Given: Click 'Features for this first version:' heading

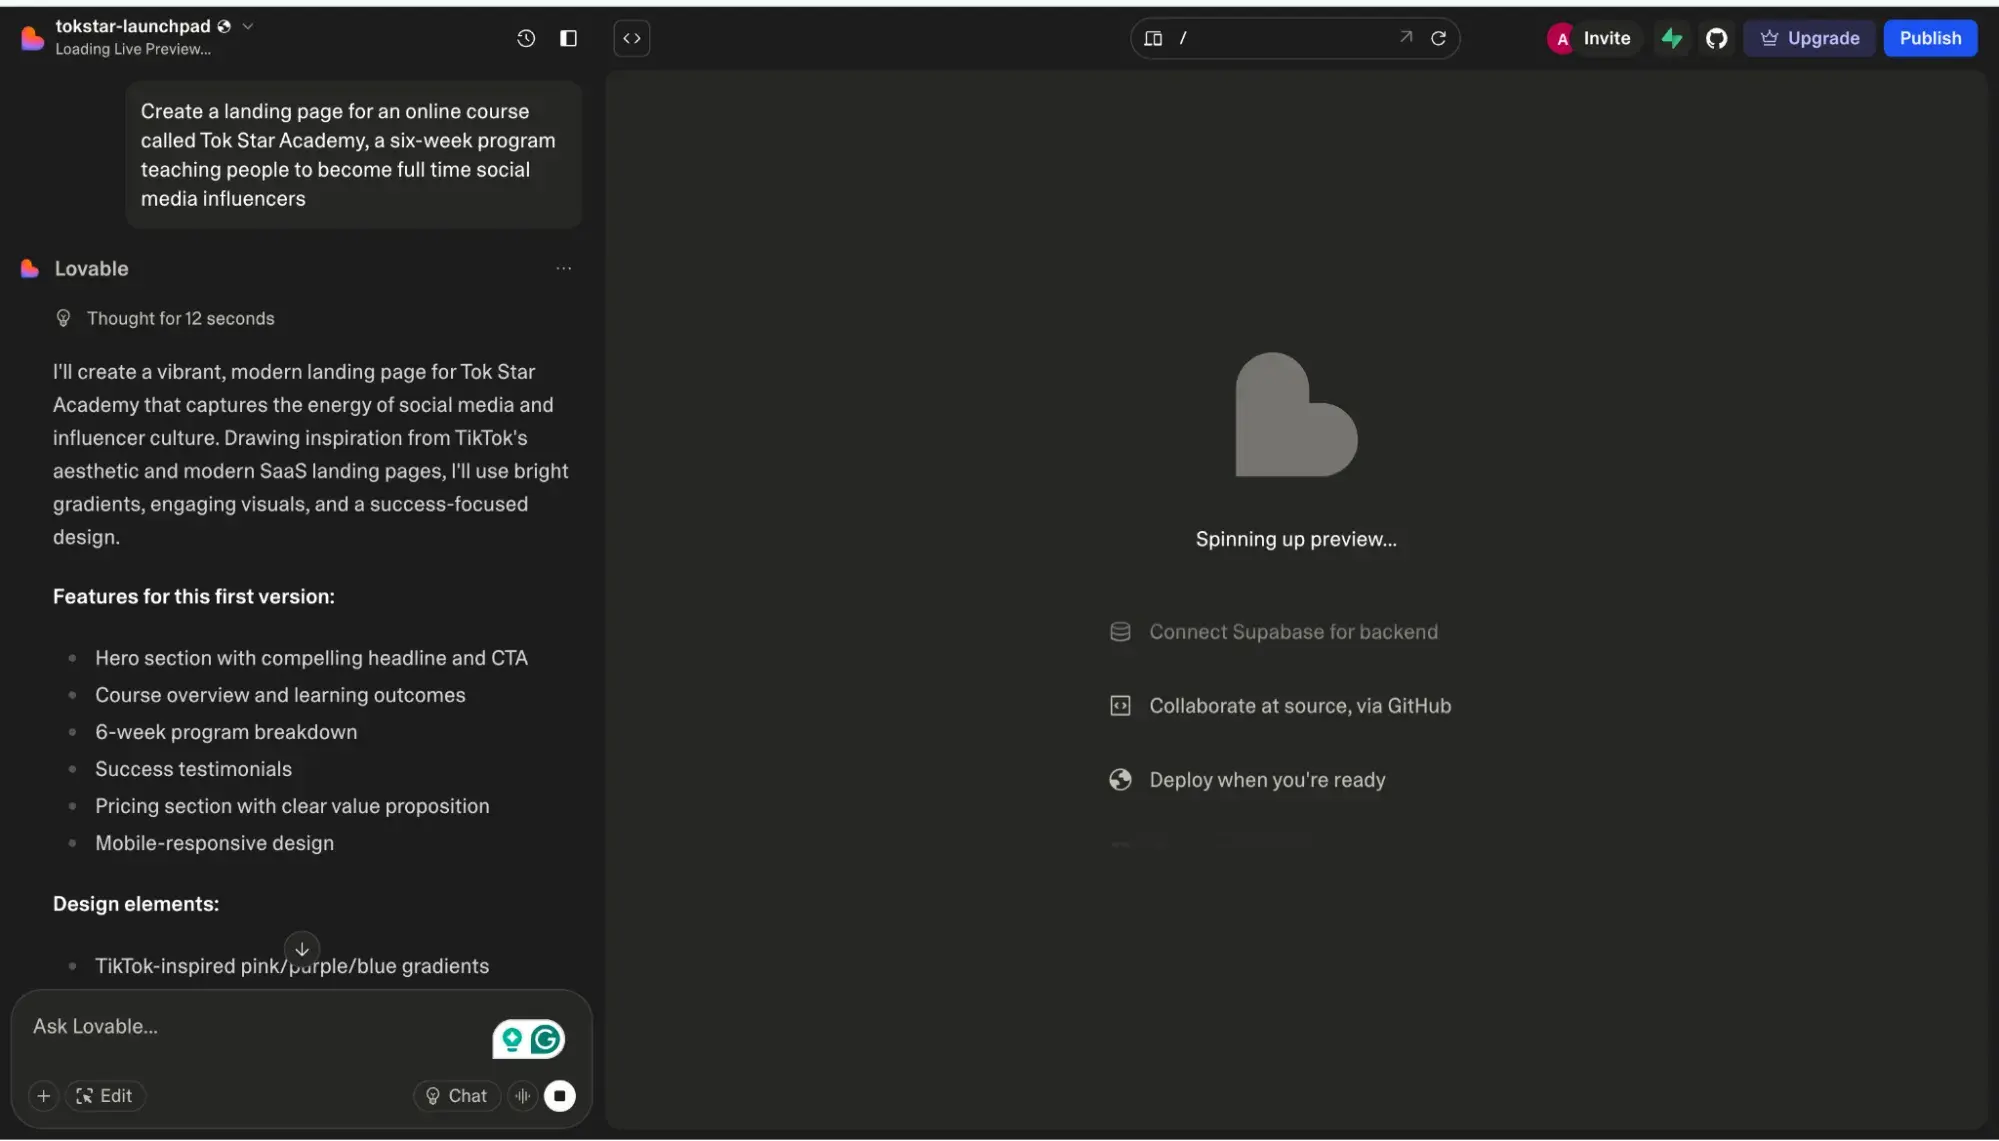Looking at the screenshot, I should 194,597.
